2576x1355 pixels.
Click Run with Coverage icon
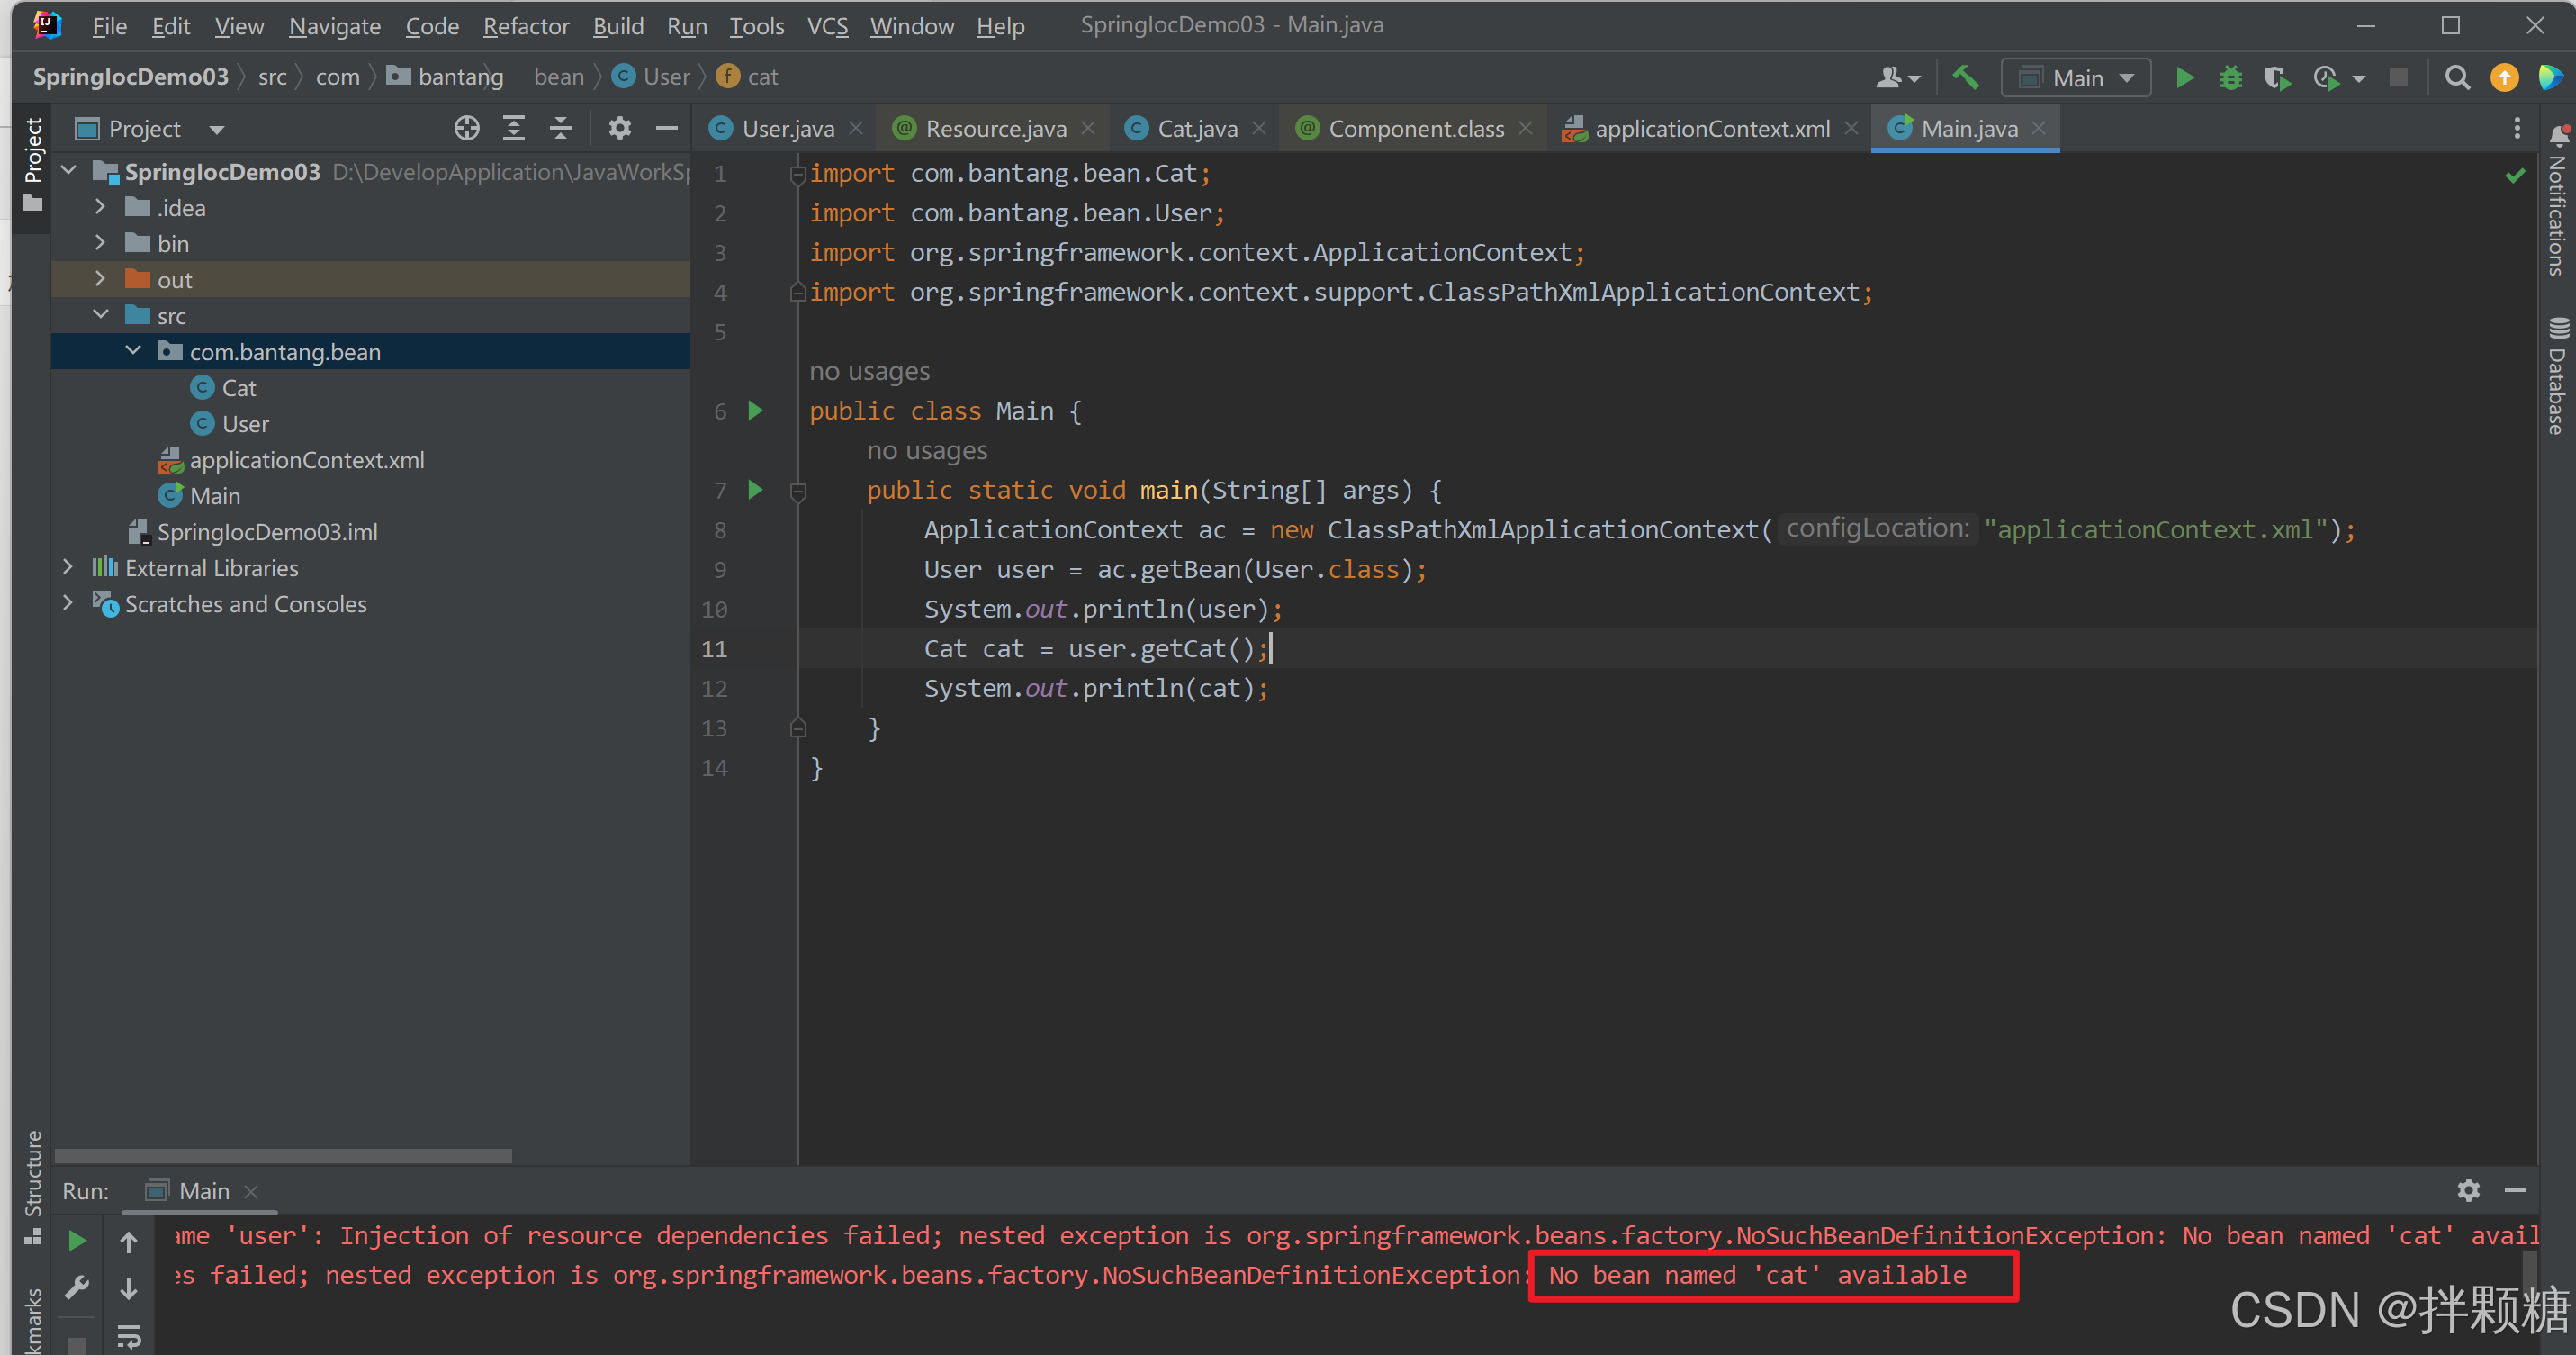tap(2278, 78)
